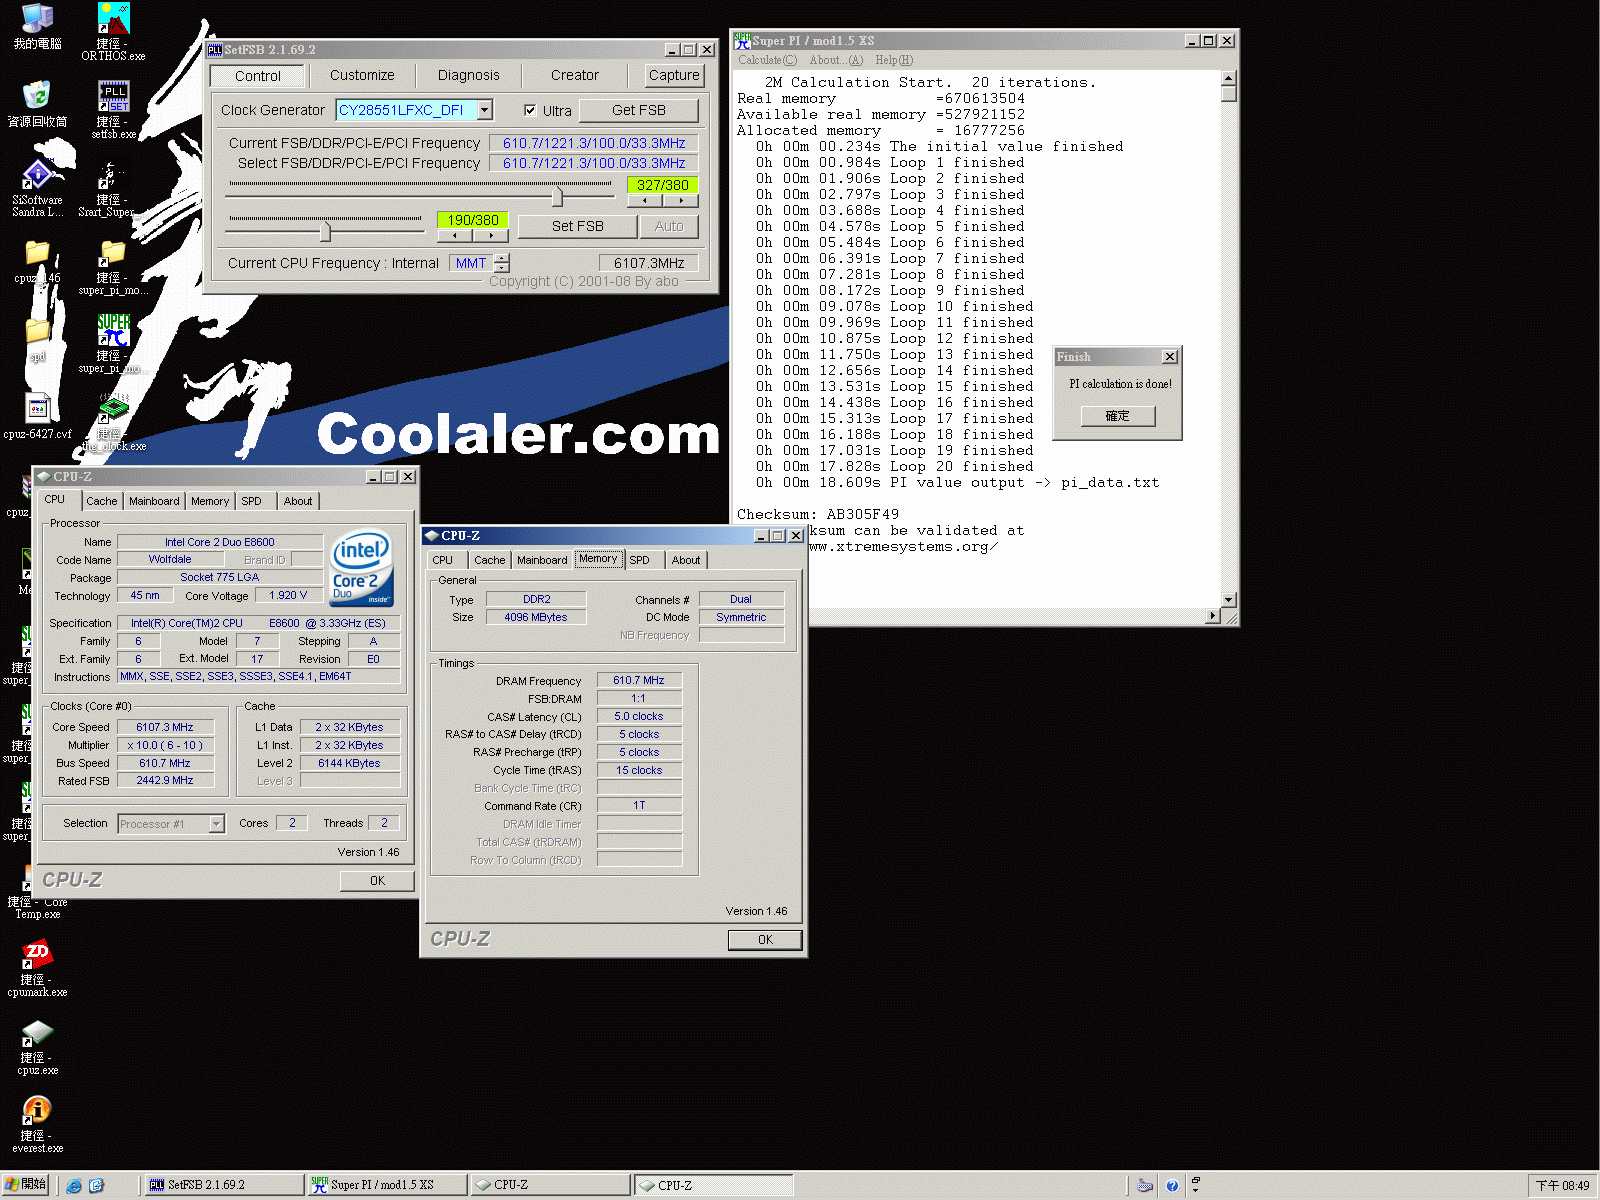Open the SiSoftware Sandra desktop icon
The image size is (1600, 1200).
click(37, 175)
